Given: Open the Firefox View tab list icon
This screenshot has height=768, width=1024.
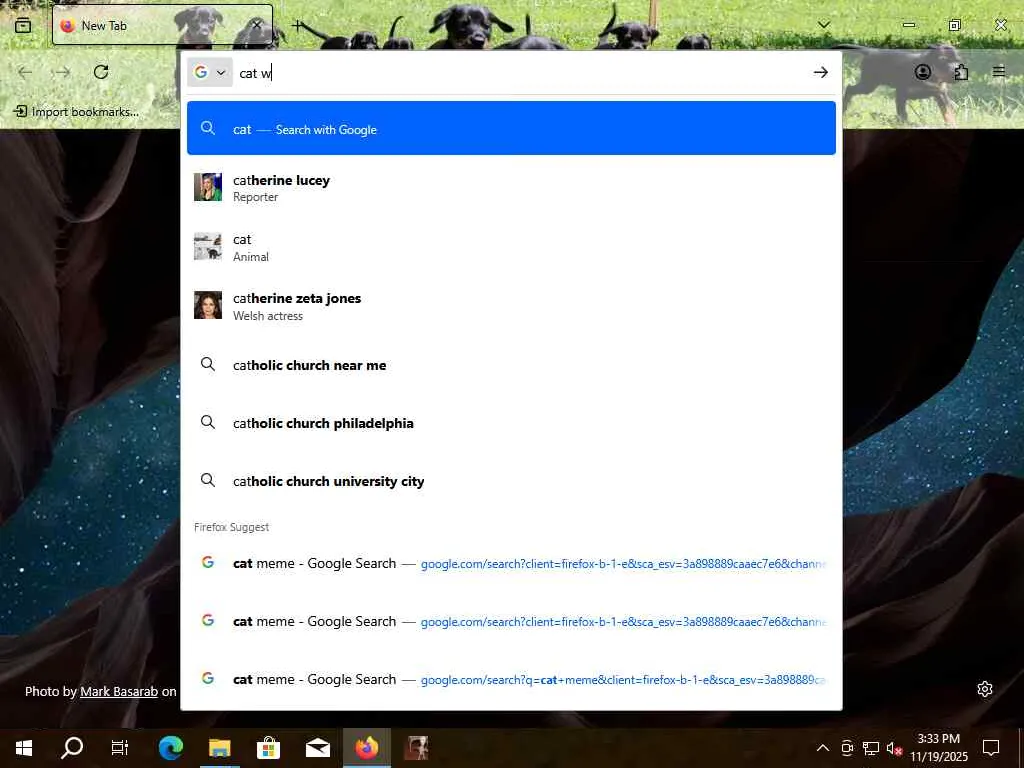Looking at the screenshot, I should [x=23, y=25].
